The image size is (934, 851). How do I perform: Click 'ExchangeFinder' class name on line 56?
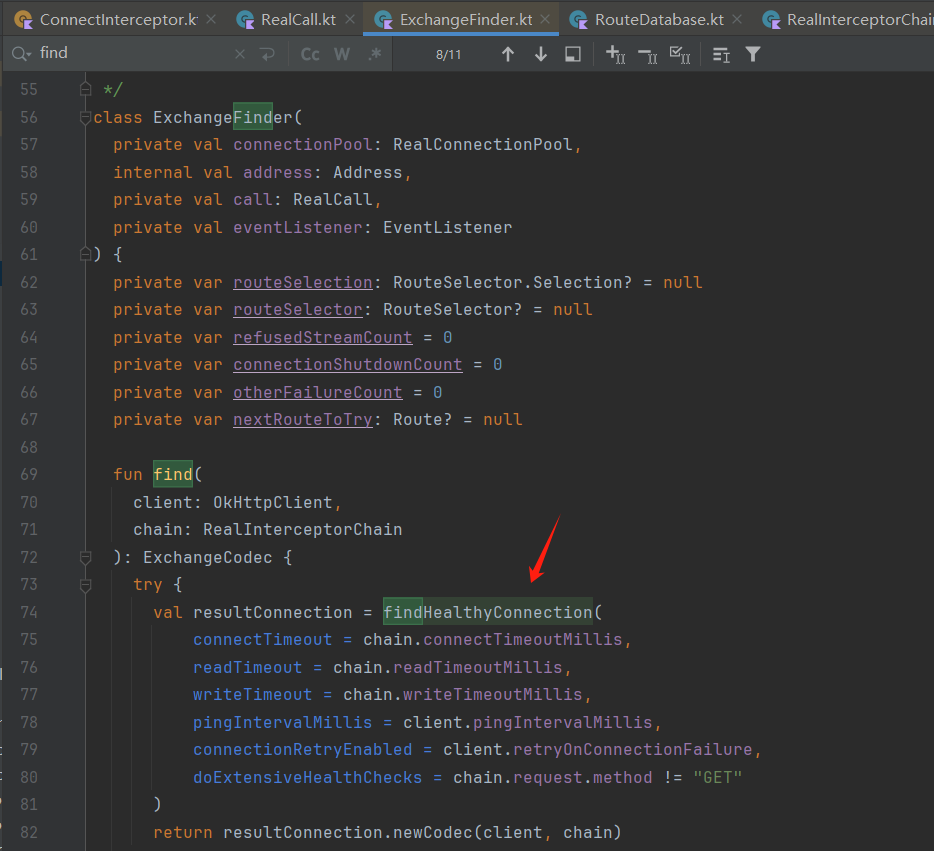point(223,117)
